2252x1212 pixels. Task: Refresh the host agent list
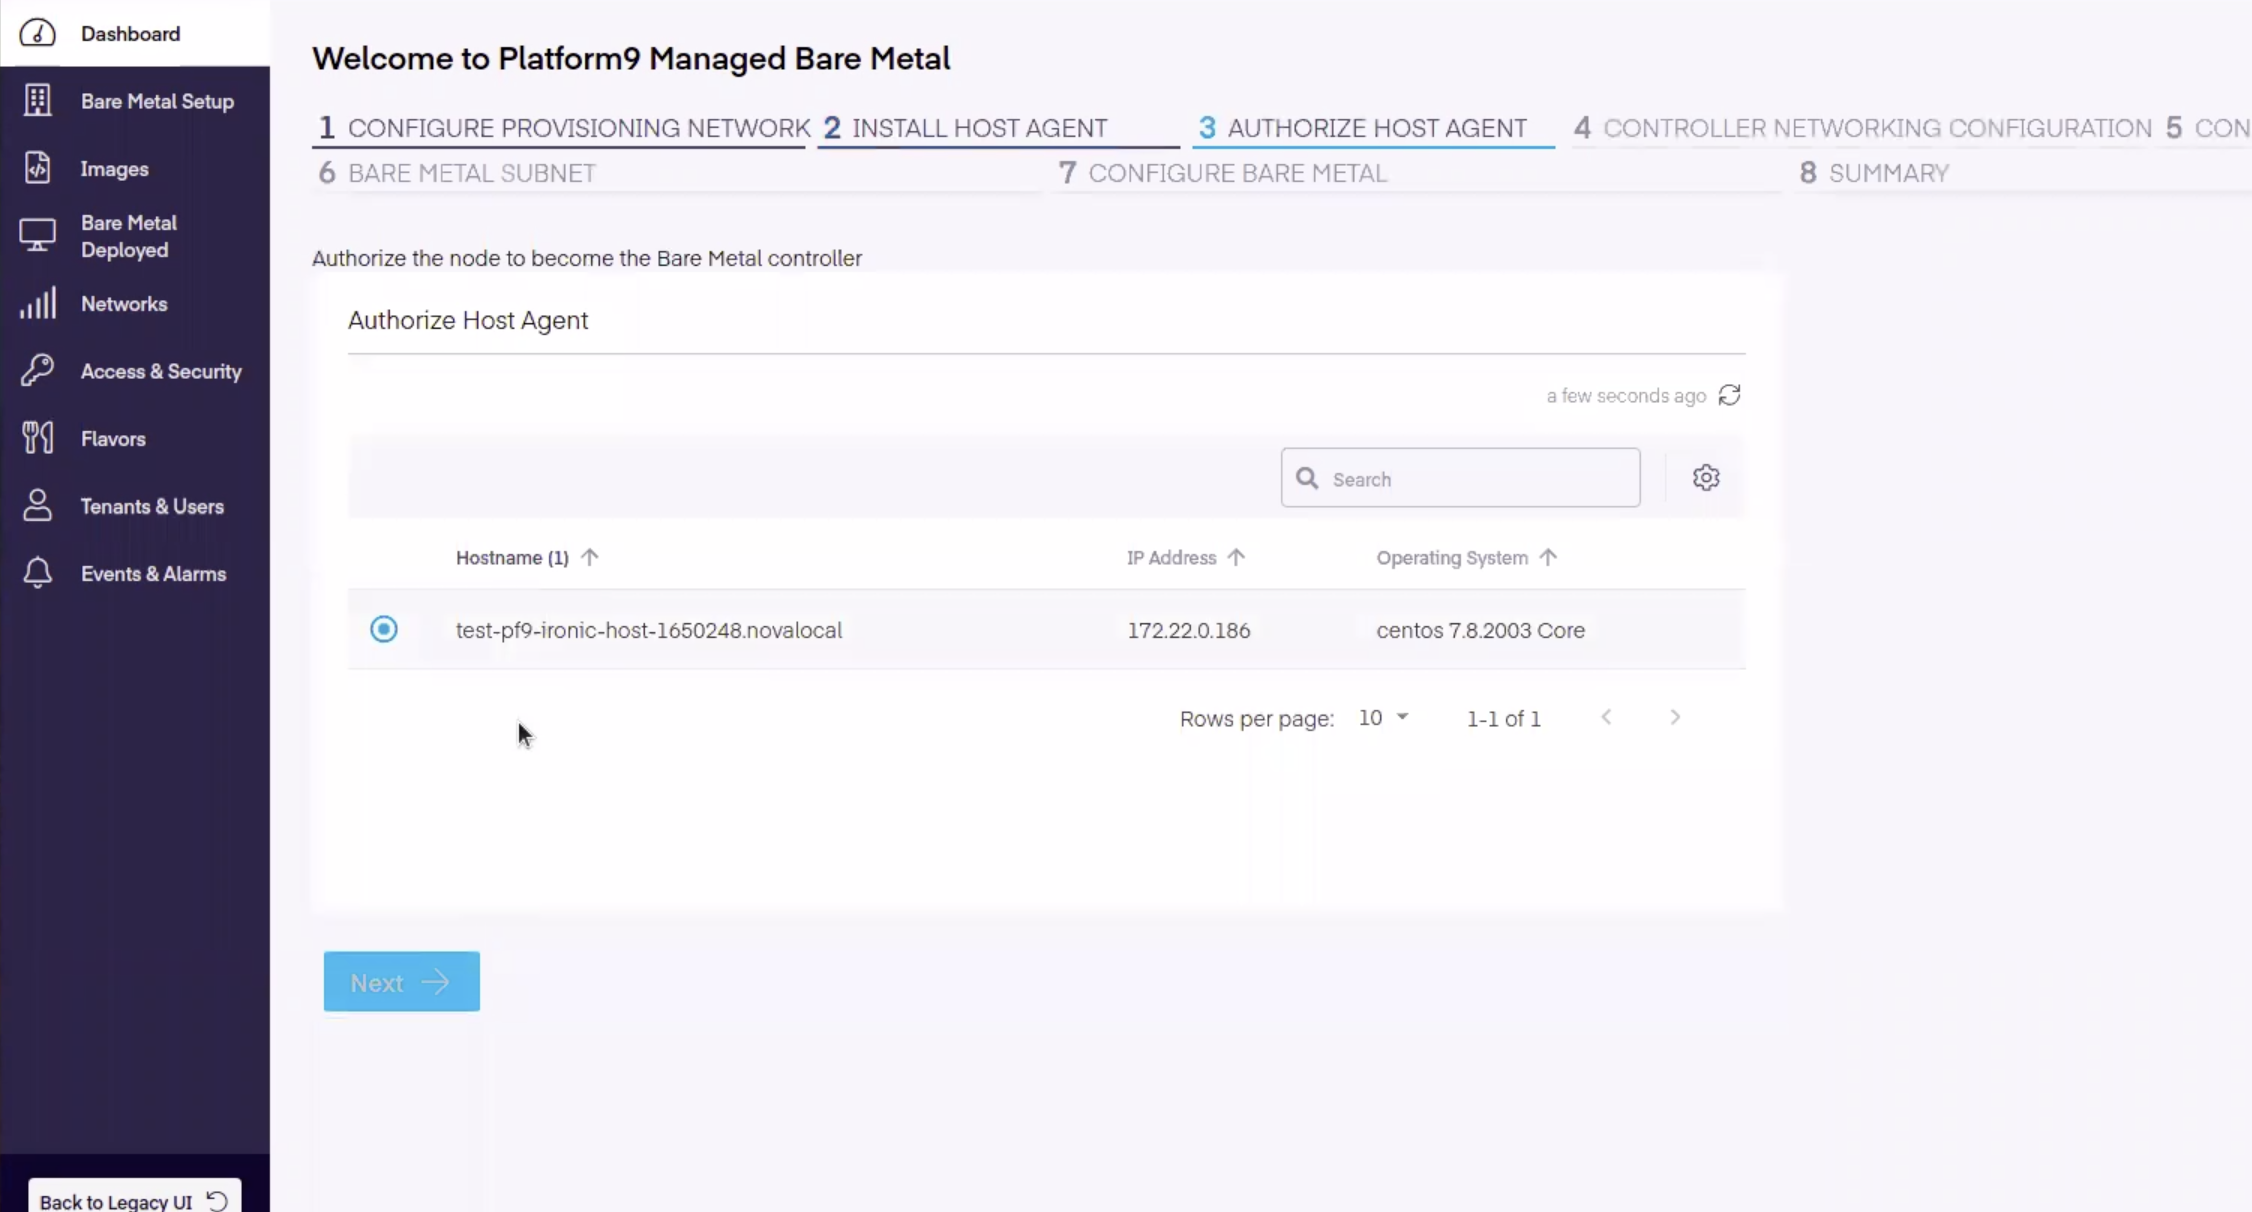point(1729,395)
